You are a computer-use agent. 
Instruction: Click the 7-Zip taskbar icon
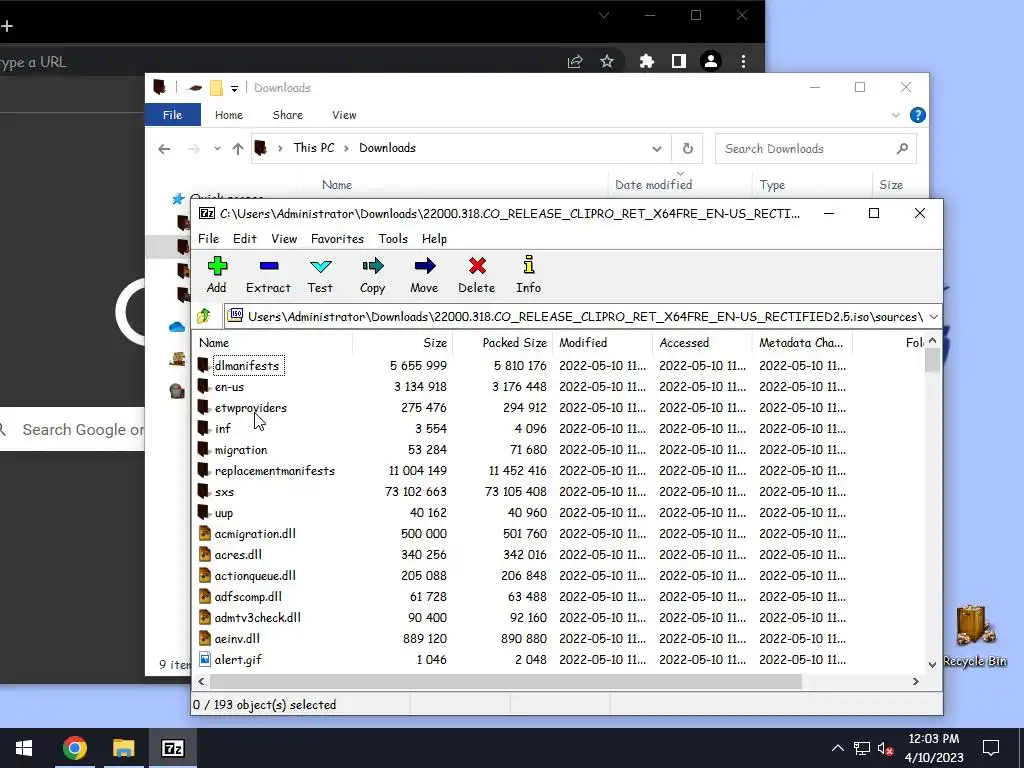[172, 748]
